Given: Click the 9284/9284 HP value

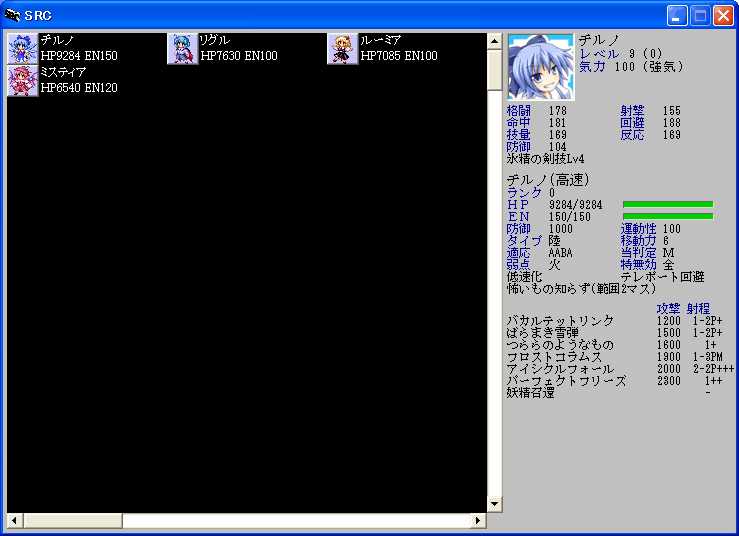Looking at the screenshot, I should pyautogui.click(x=575, y=205).
